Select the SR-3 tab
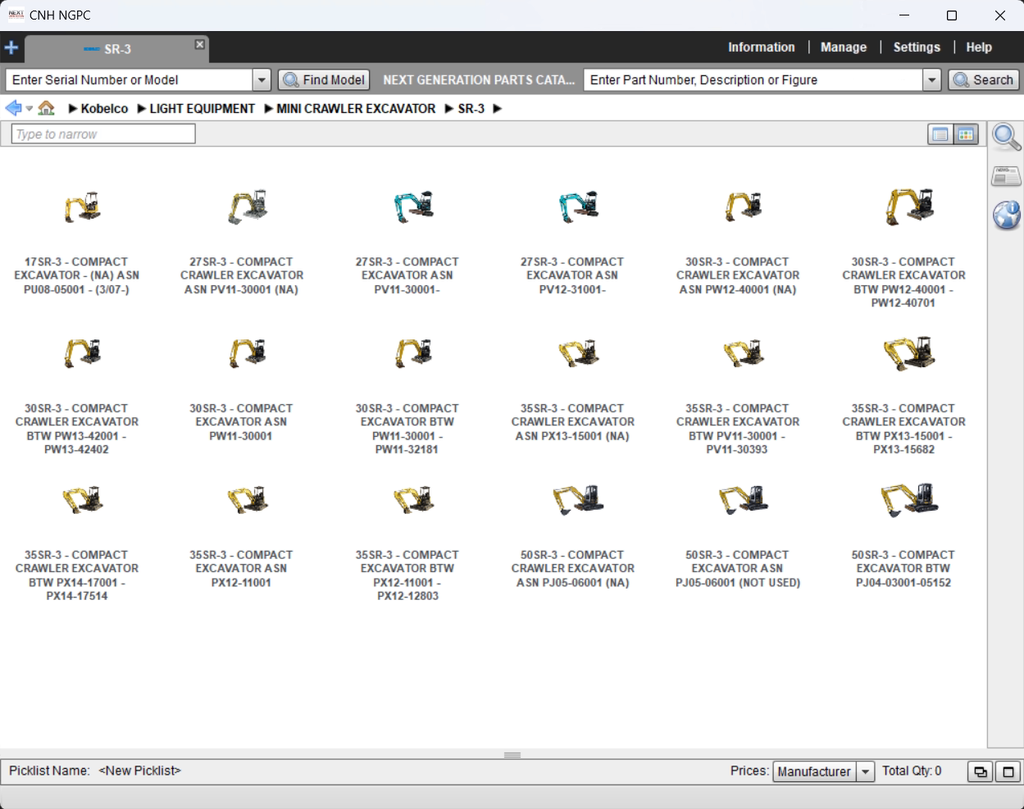Screen dimensions: 1024x809 click(117, 49)
